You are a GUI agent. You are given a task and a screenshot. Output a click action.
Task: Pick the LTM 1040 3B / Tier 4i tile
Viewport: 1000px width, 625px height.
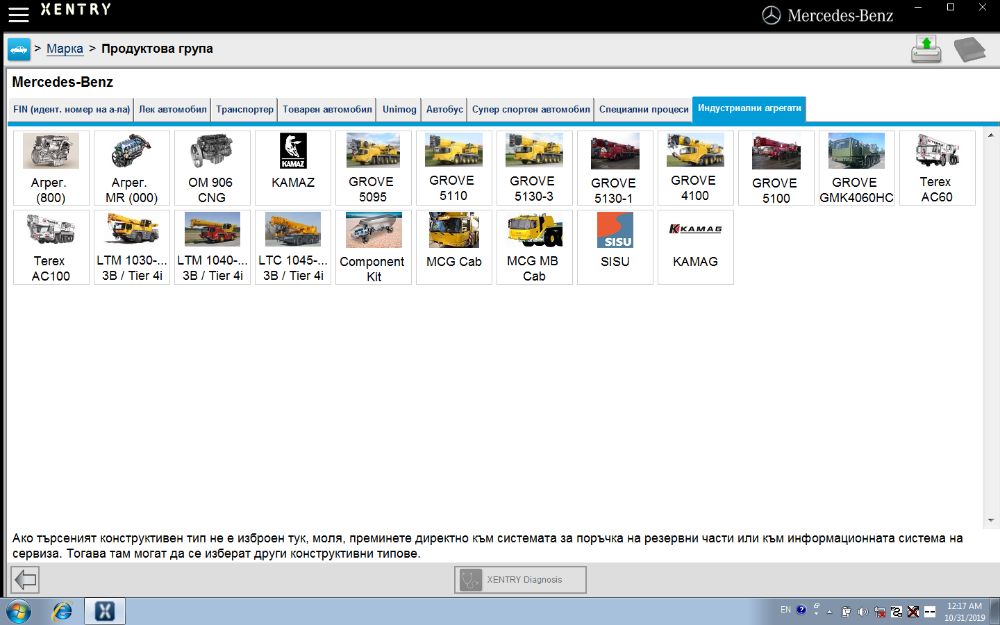tap(212, 247)
